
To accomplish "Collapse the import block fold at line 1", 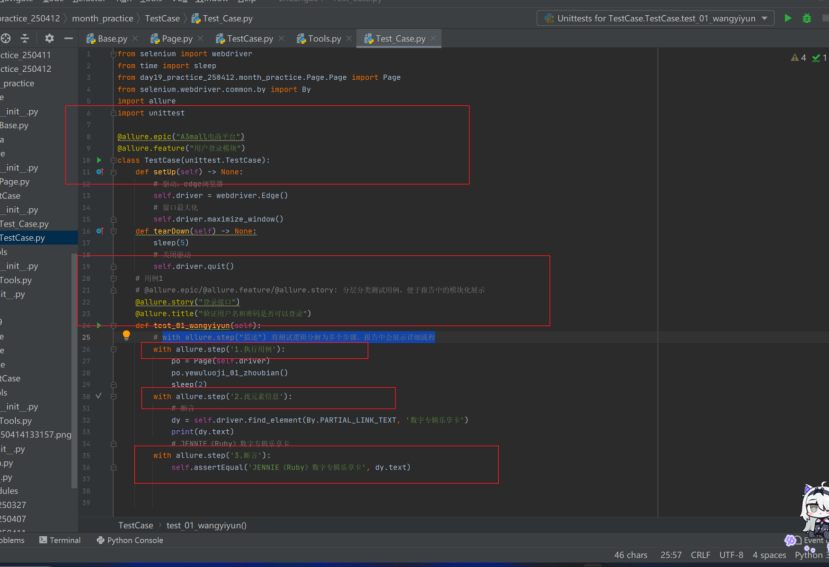I will point(113,54).
